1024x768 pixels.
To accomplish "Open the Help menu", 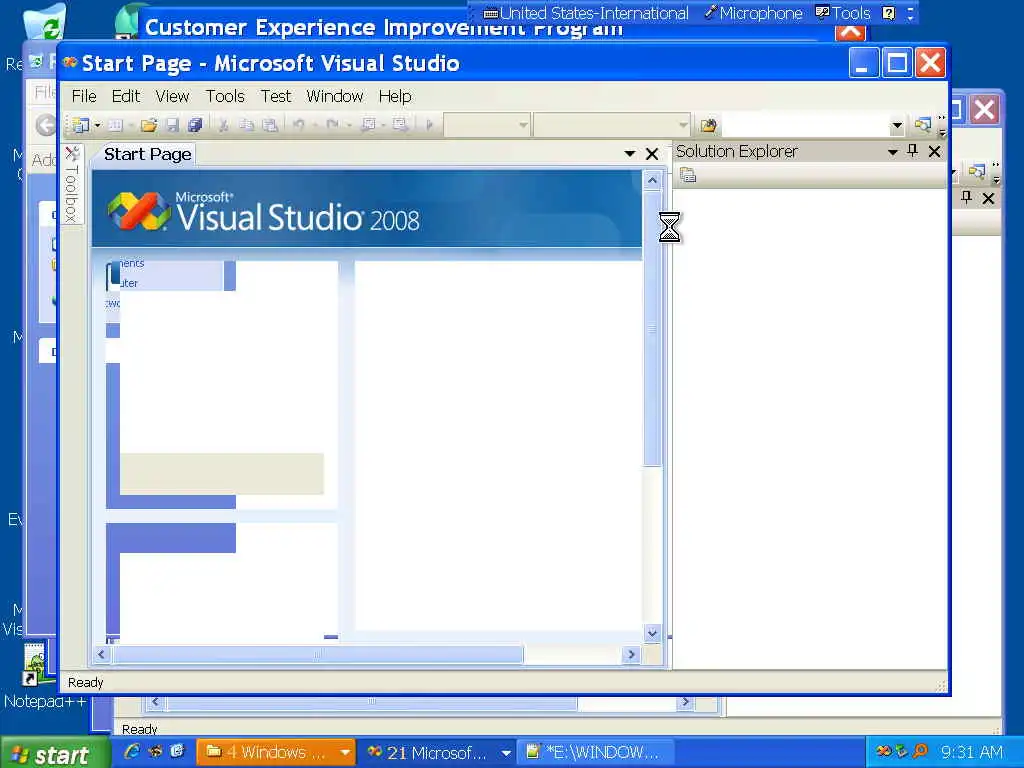I will pyautogui.click(x=395, y=97).
